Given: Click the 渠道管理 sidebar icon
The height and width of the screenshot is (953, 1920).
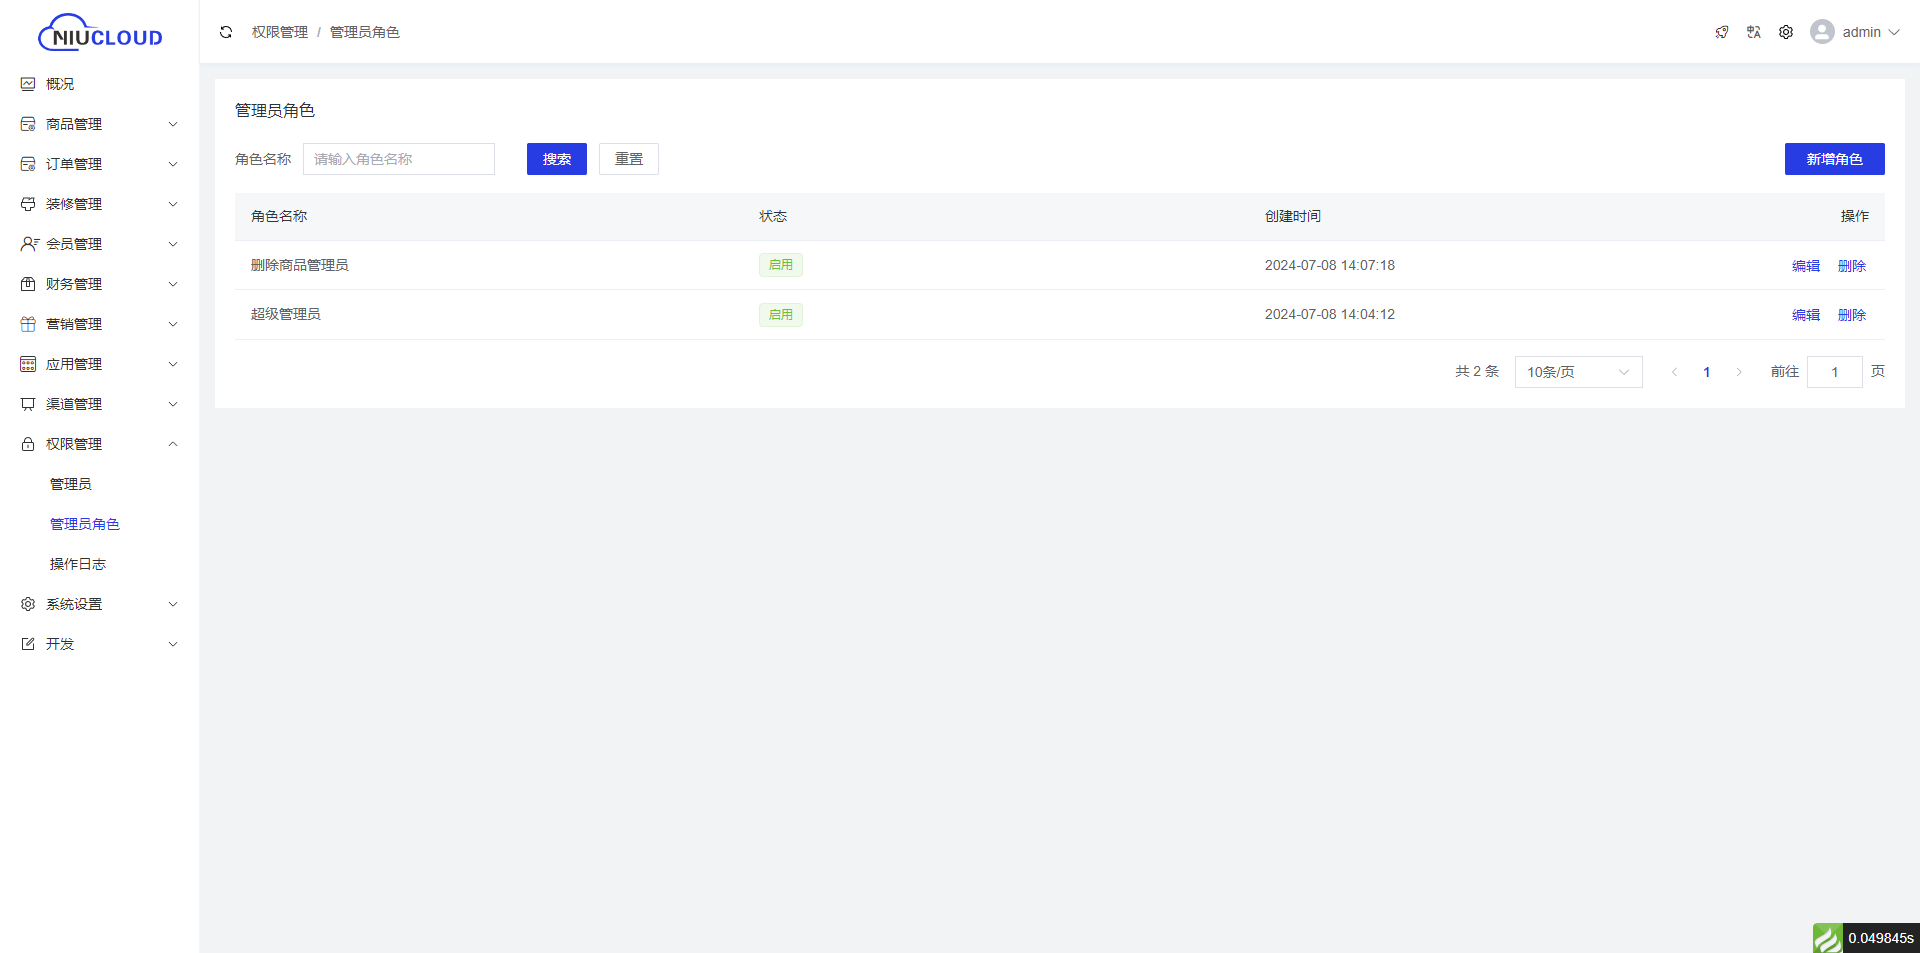Looking at the screenshot, I should tap(28, 404).
